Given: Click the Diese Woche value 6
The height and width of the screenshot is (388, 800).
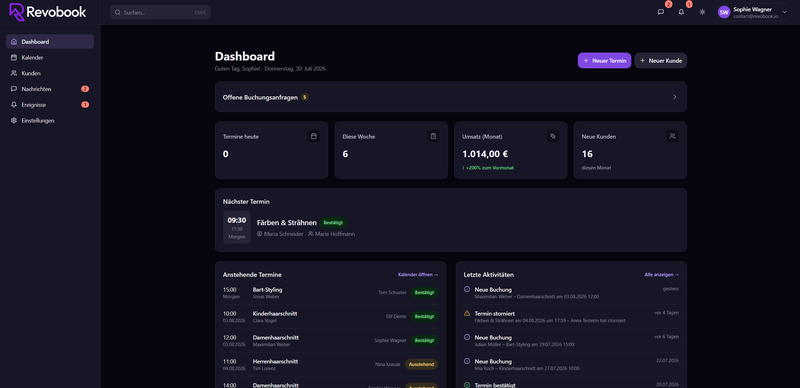Looking at the screenshot, I should [345, 154].
